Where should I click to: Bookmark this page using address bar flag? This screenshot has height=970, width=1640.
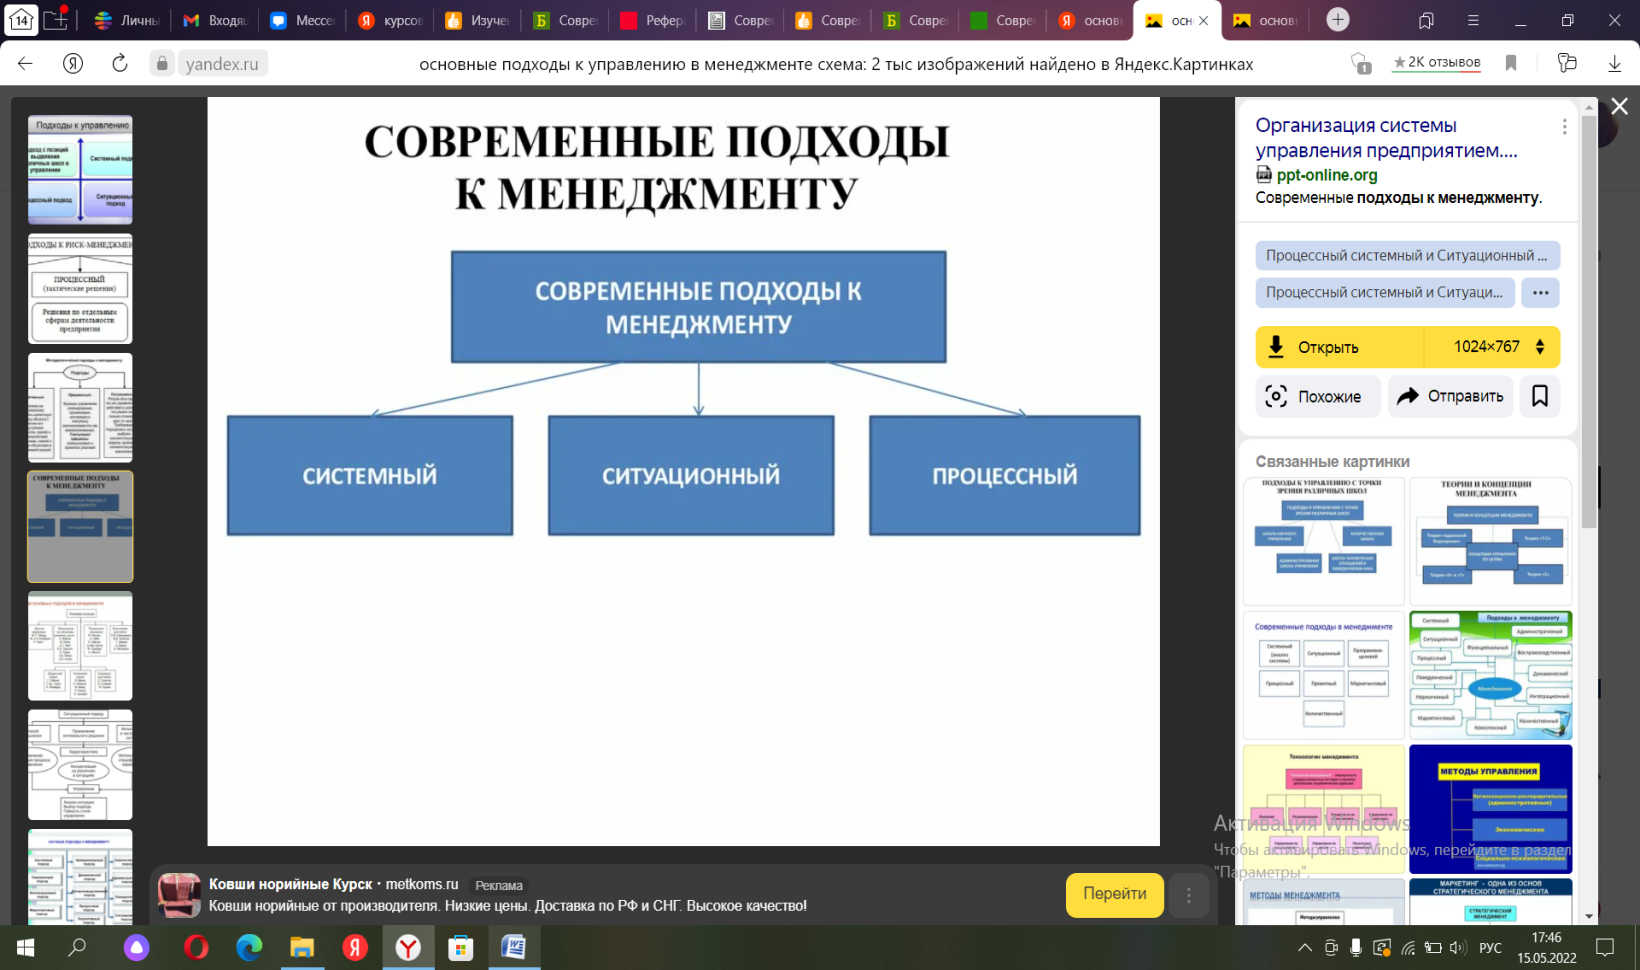coord(1511,63)
